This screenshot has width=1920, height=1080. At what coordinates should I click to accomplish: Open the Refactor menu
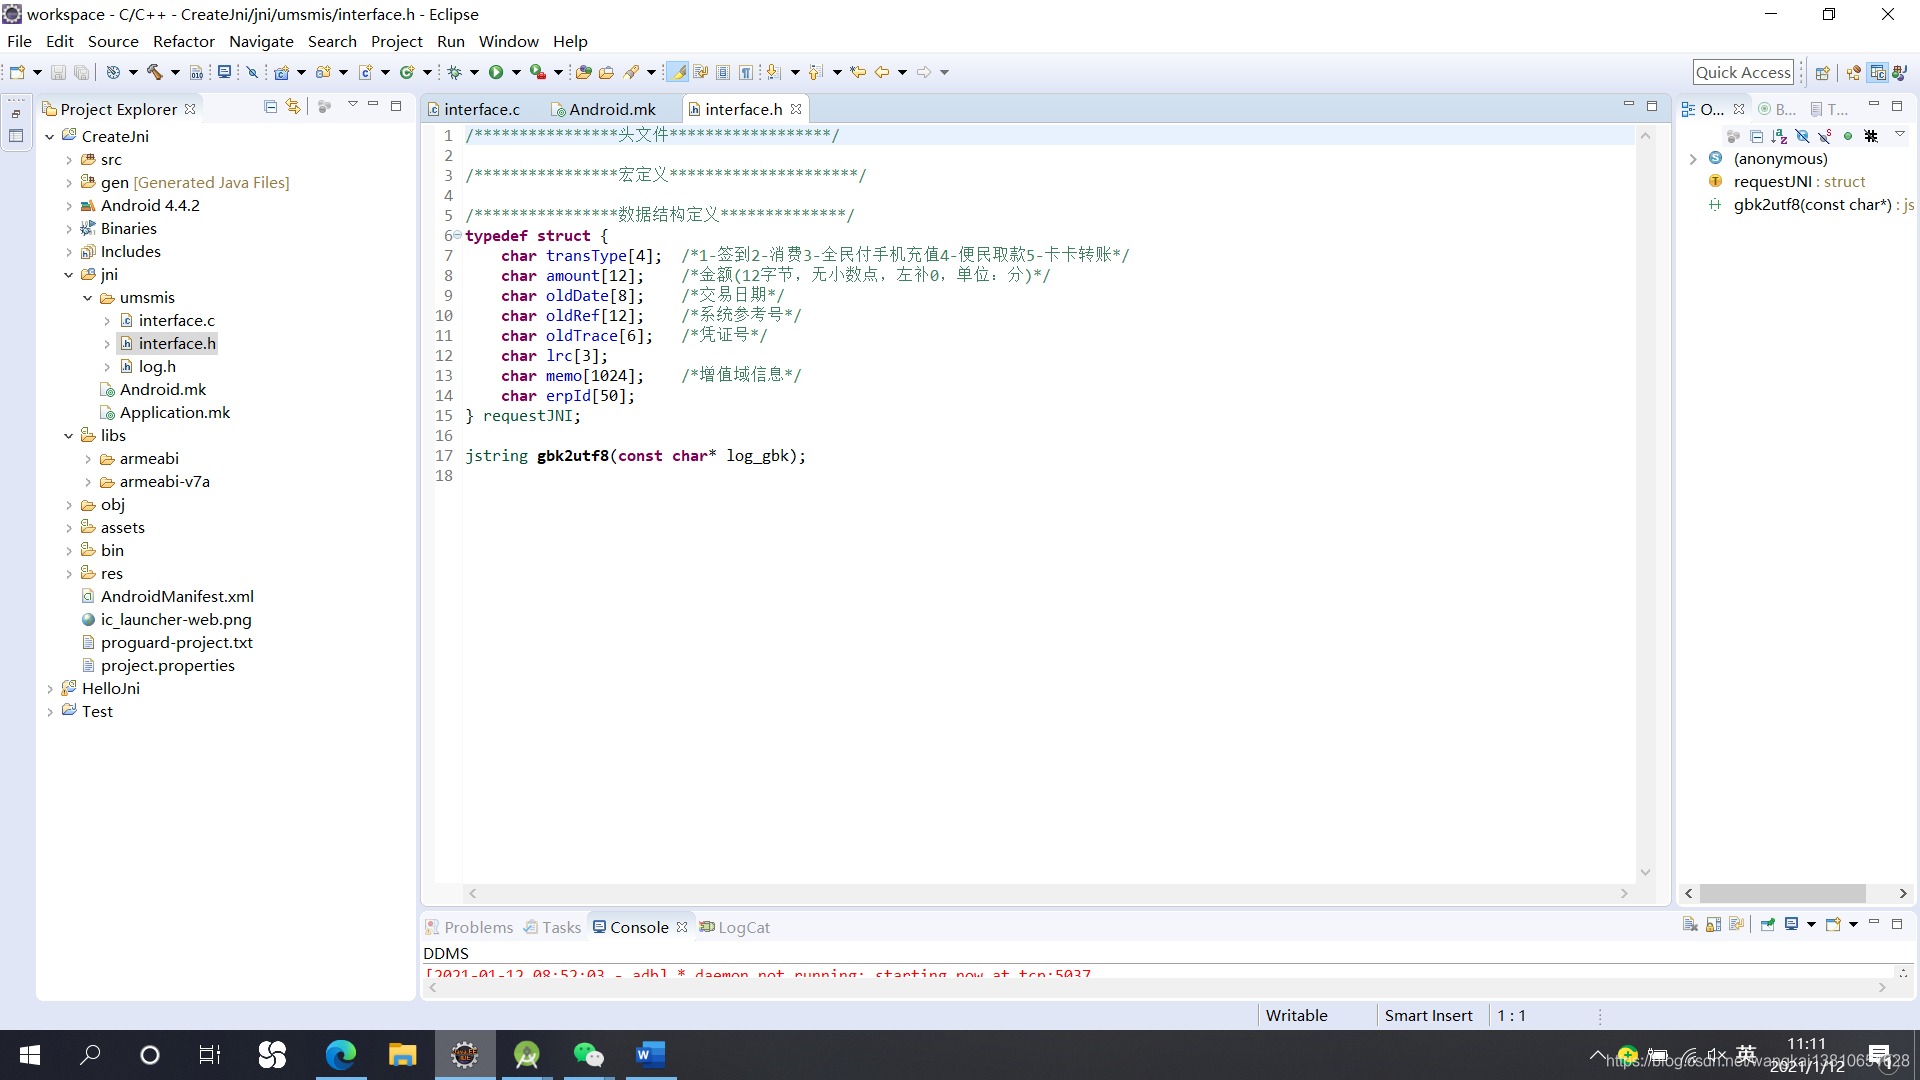(183, 41)
